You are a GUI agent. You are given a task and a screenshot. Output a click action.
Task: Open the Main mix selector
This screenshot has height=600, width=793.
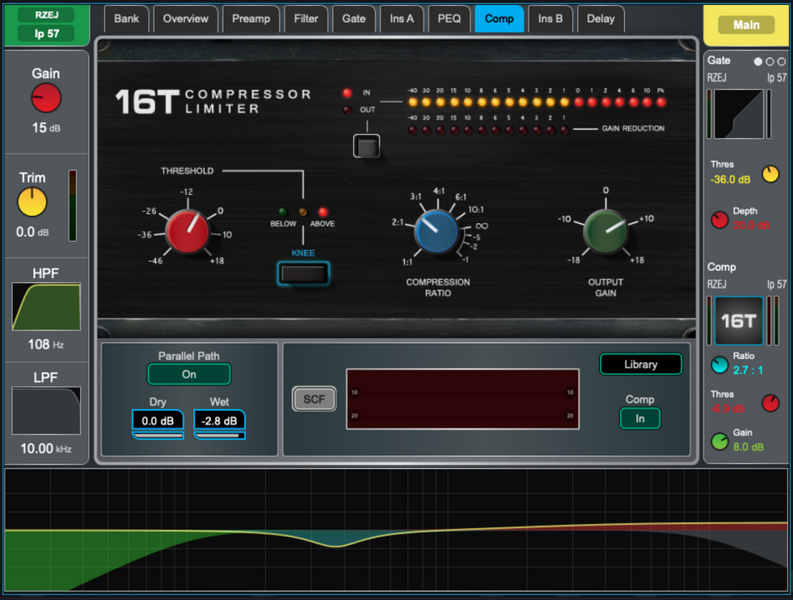745,24
